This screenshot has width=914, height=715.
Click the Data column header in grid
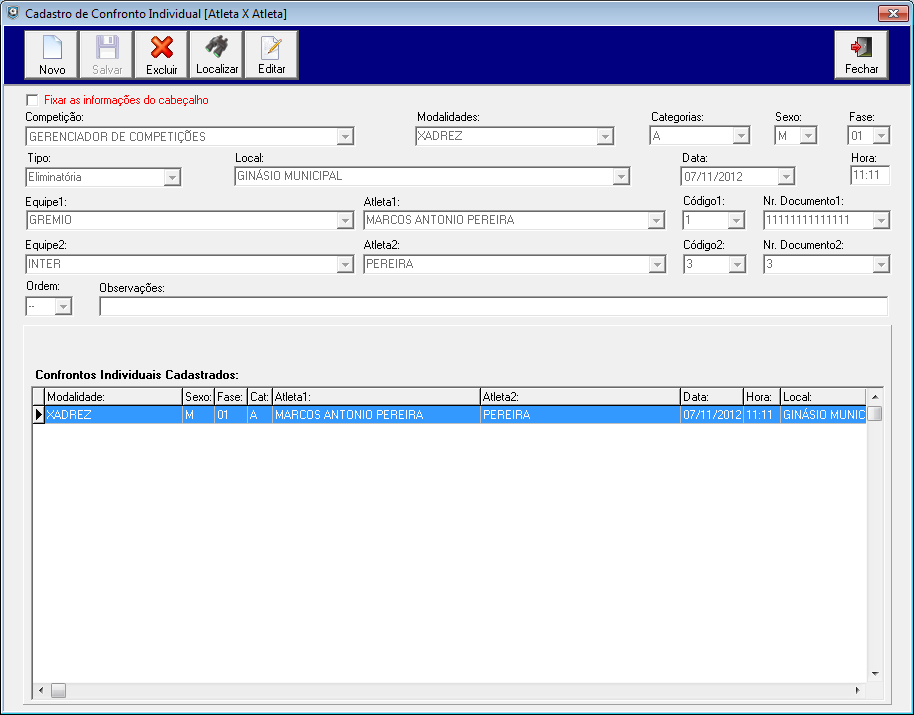(x=712, y=397)
